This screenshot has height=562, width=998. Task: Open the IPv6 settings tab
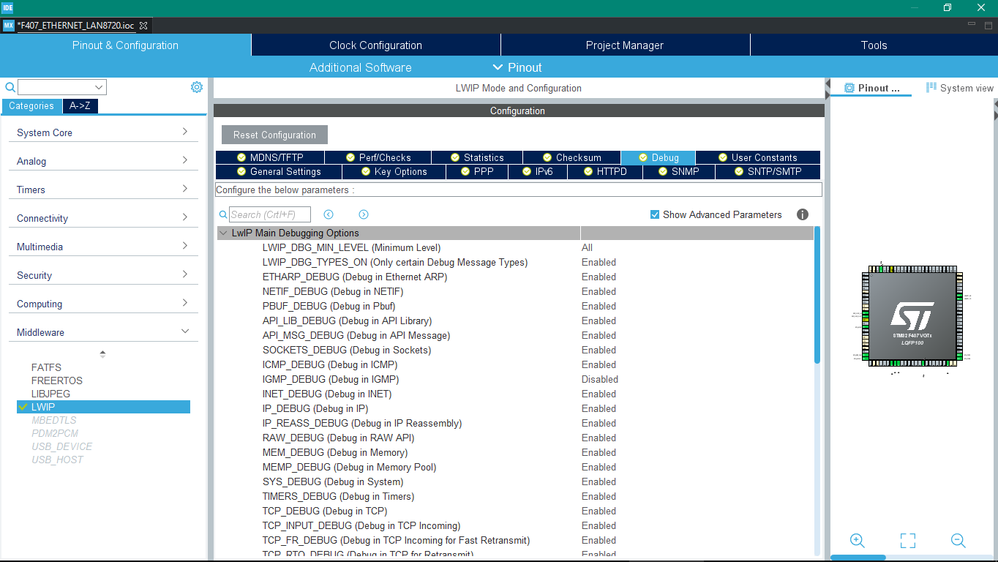537,171
